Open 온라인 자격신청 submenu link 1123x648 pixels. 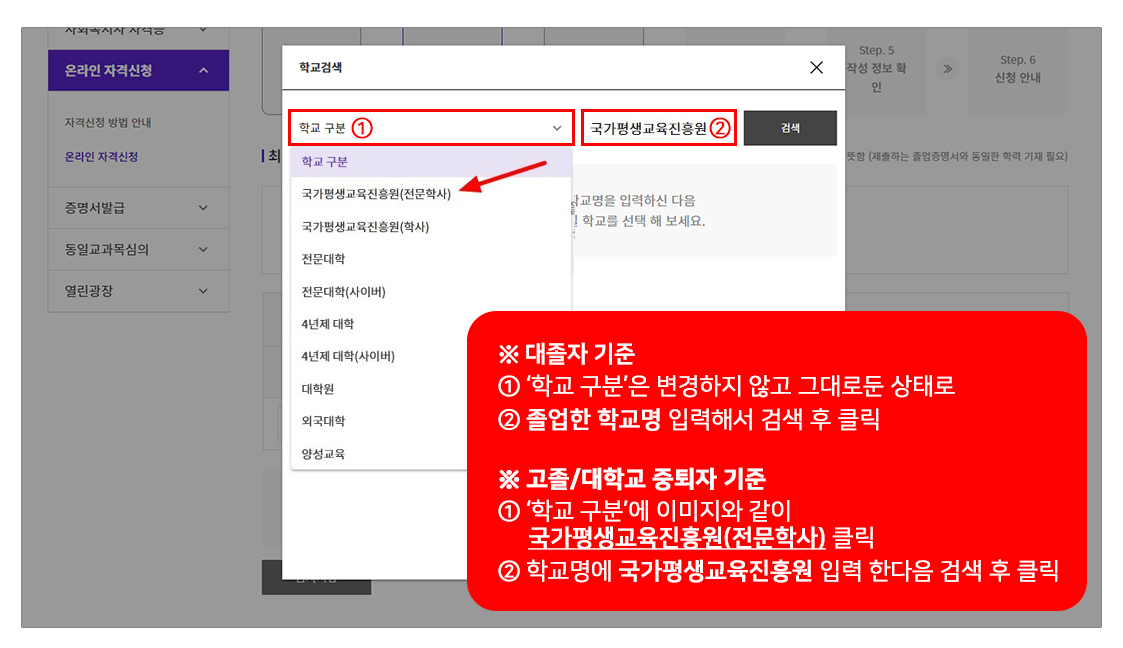click(101, 157)
